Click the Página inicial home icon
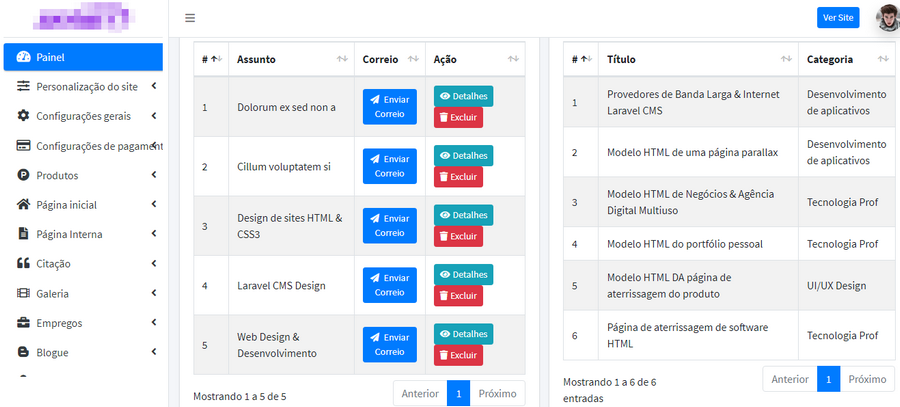Viewport: 900px width, 407px height. coord(23,204)
